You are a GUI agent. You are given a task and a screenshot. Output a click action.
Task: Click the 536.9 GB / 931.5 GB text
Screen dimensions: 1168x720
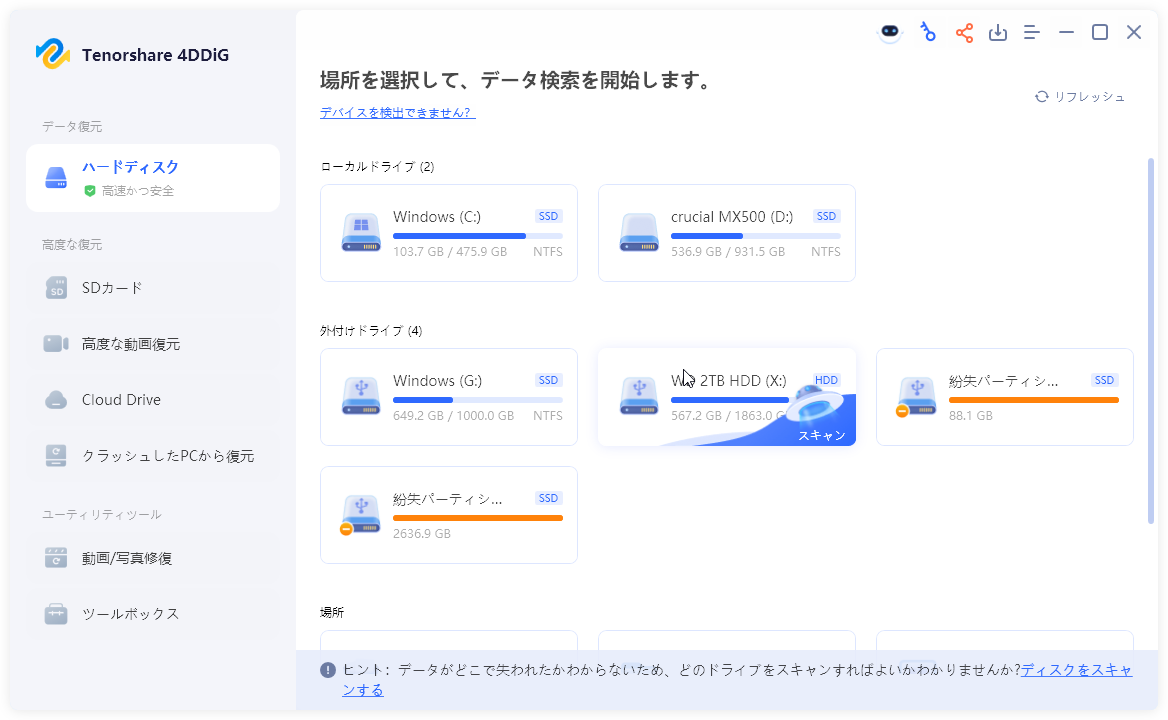(728, 252)
